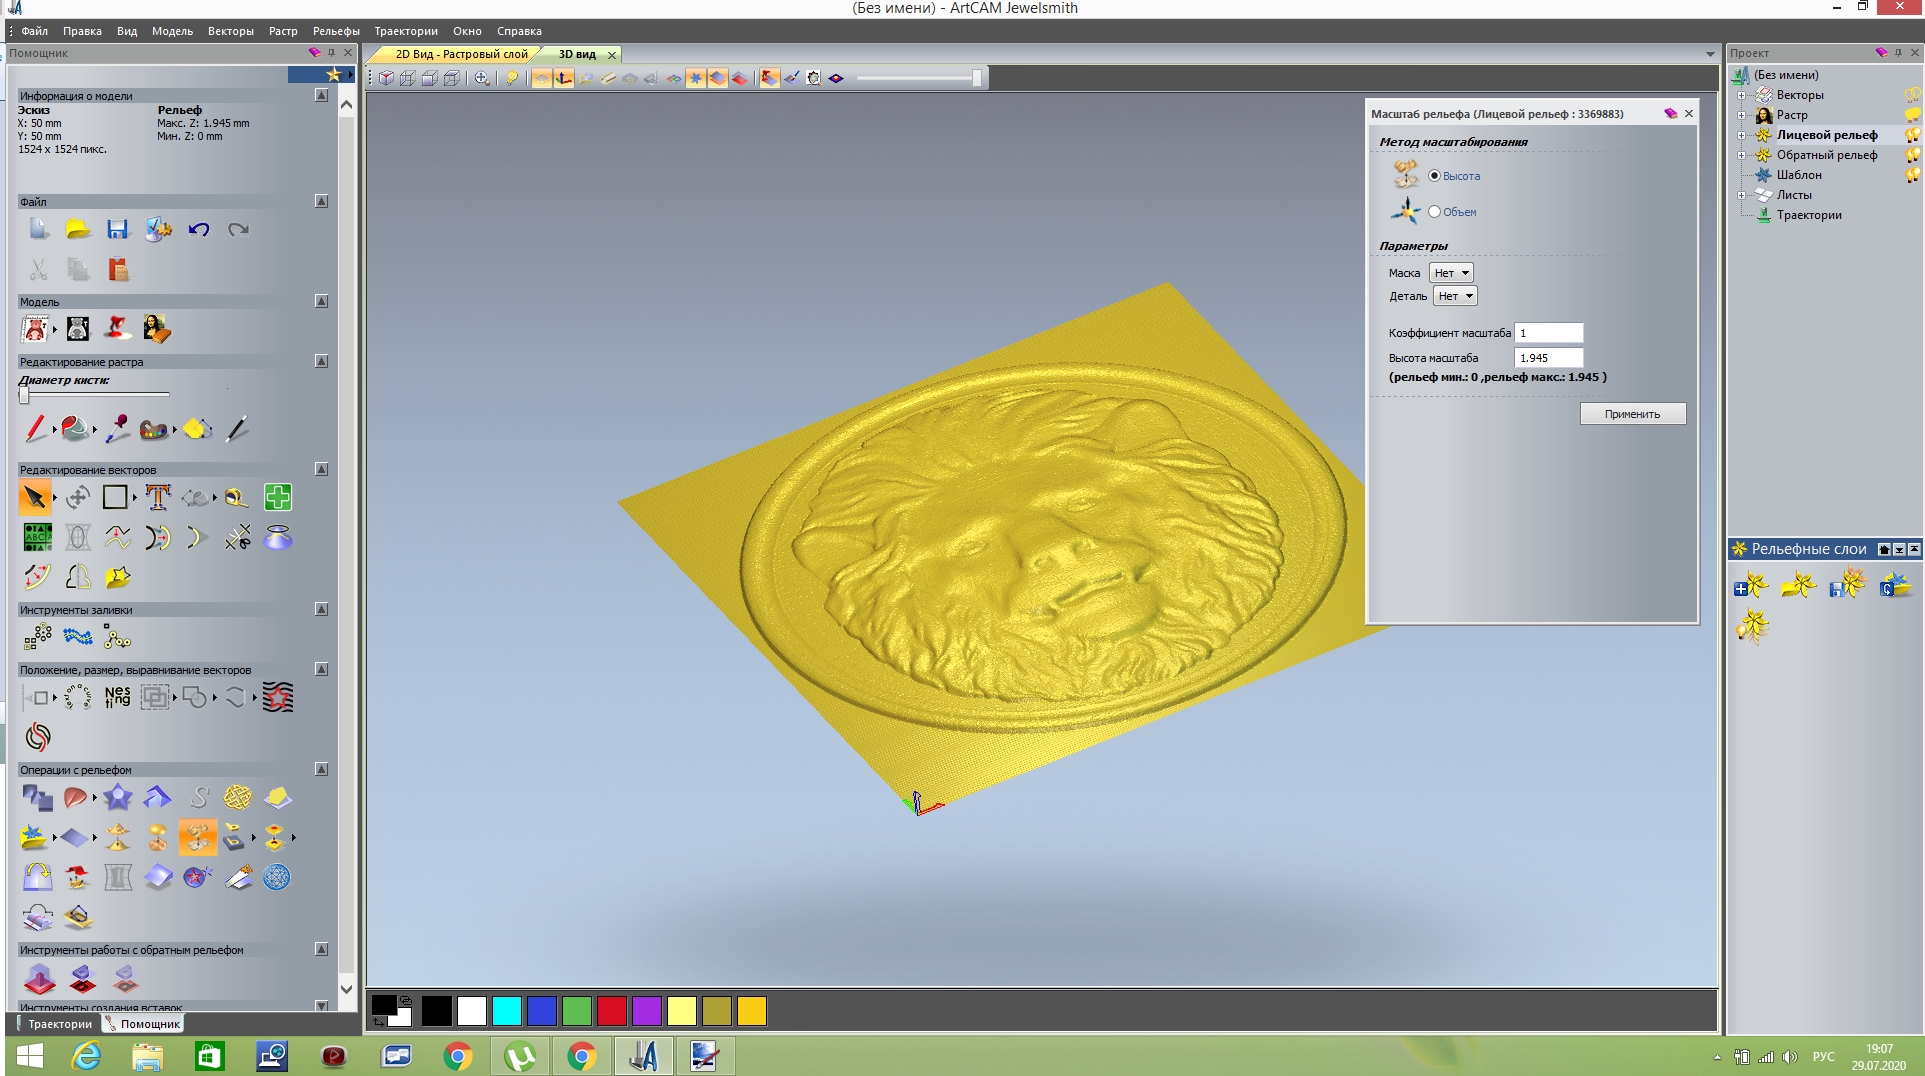Screen dimensions: 1925x1076
Task: Expand the Листы tree node
Action: [x=1741, y=196]
